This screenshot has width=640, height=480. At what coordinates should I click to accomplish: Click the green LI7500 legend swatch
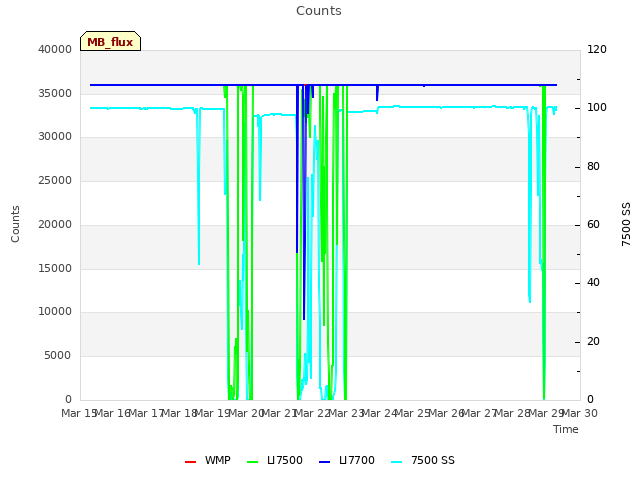(253, 462)
